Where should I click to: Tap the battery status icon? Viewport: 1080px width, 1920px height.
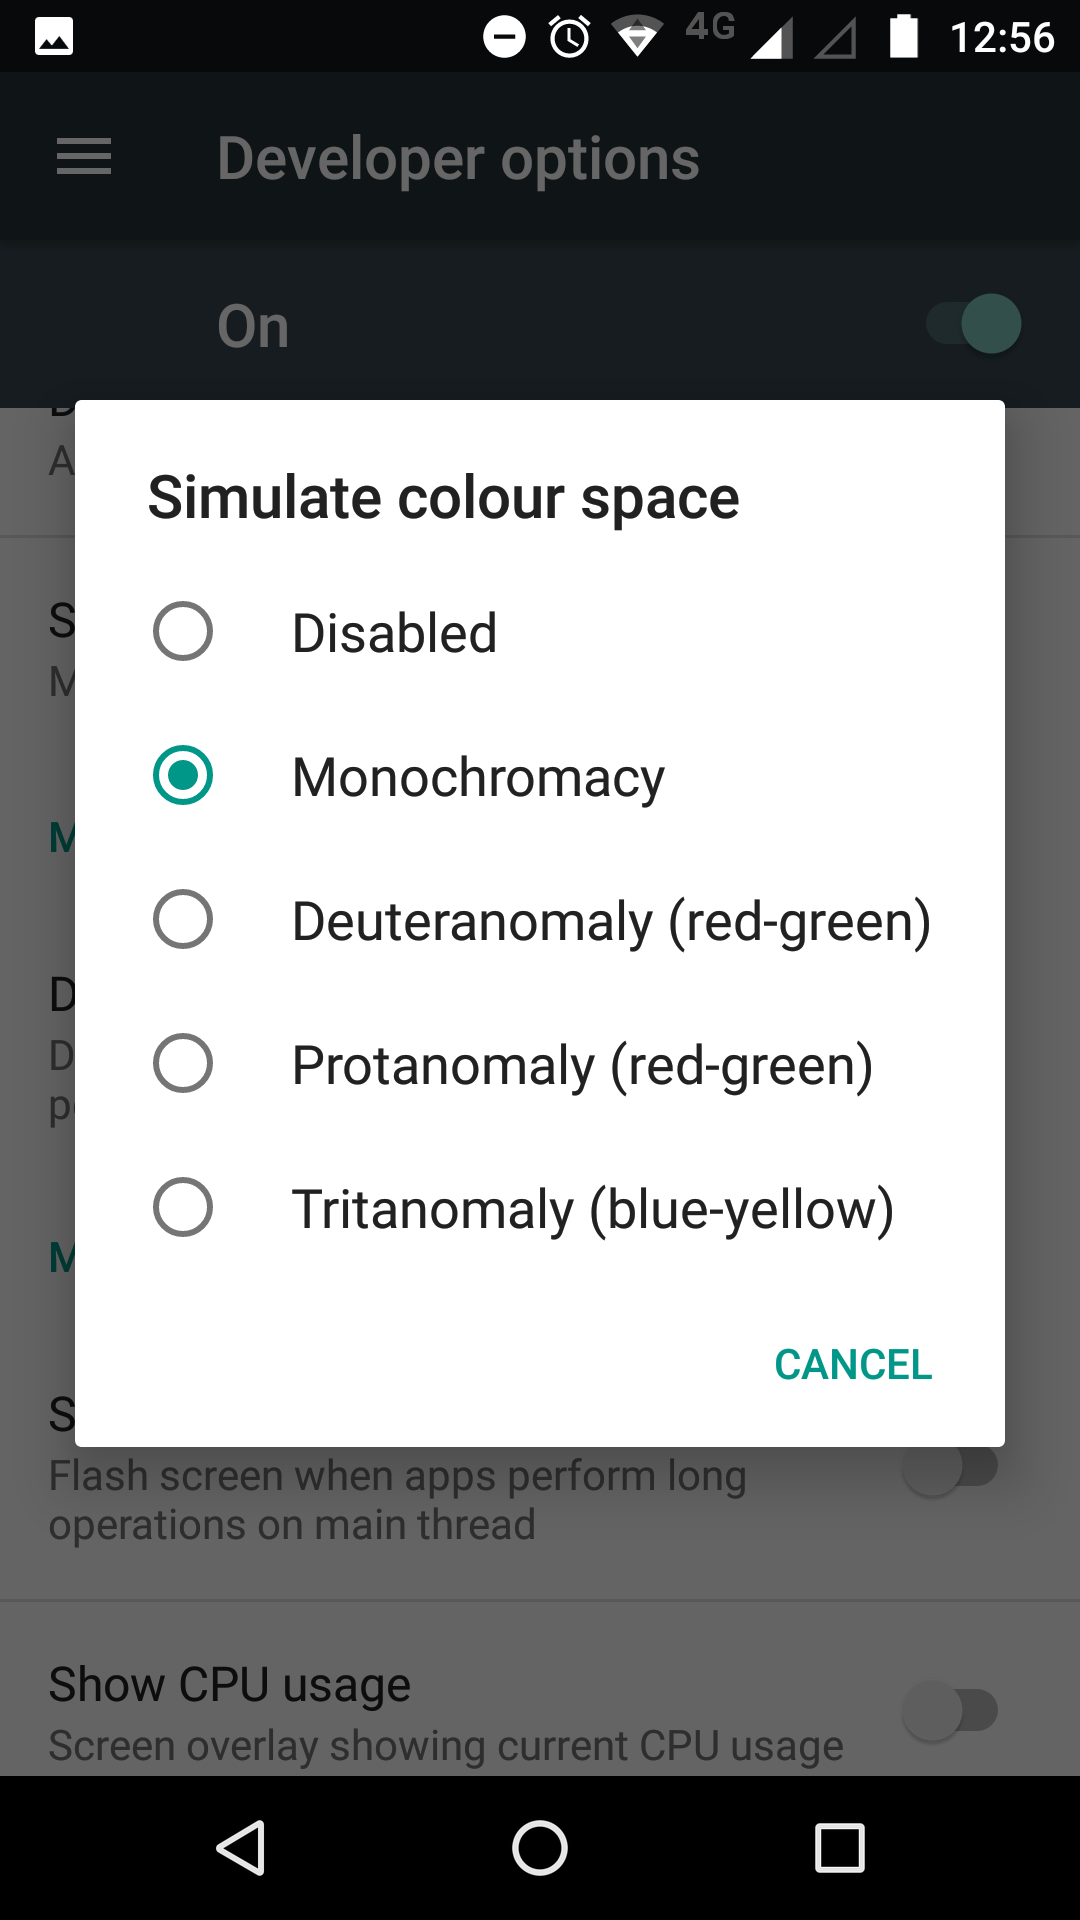point(904,36)
